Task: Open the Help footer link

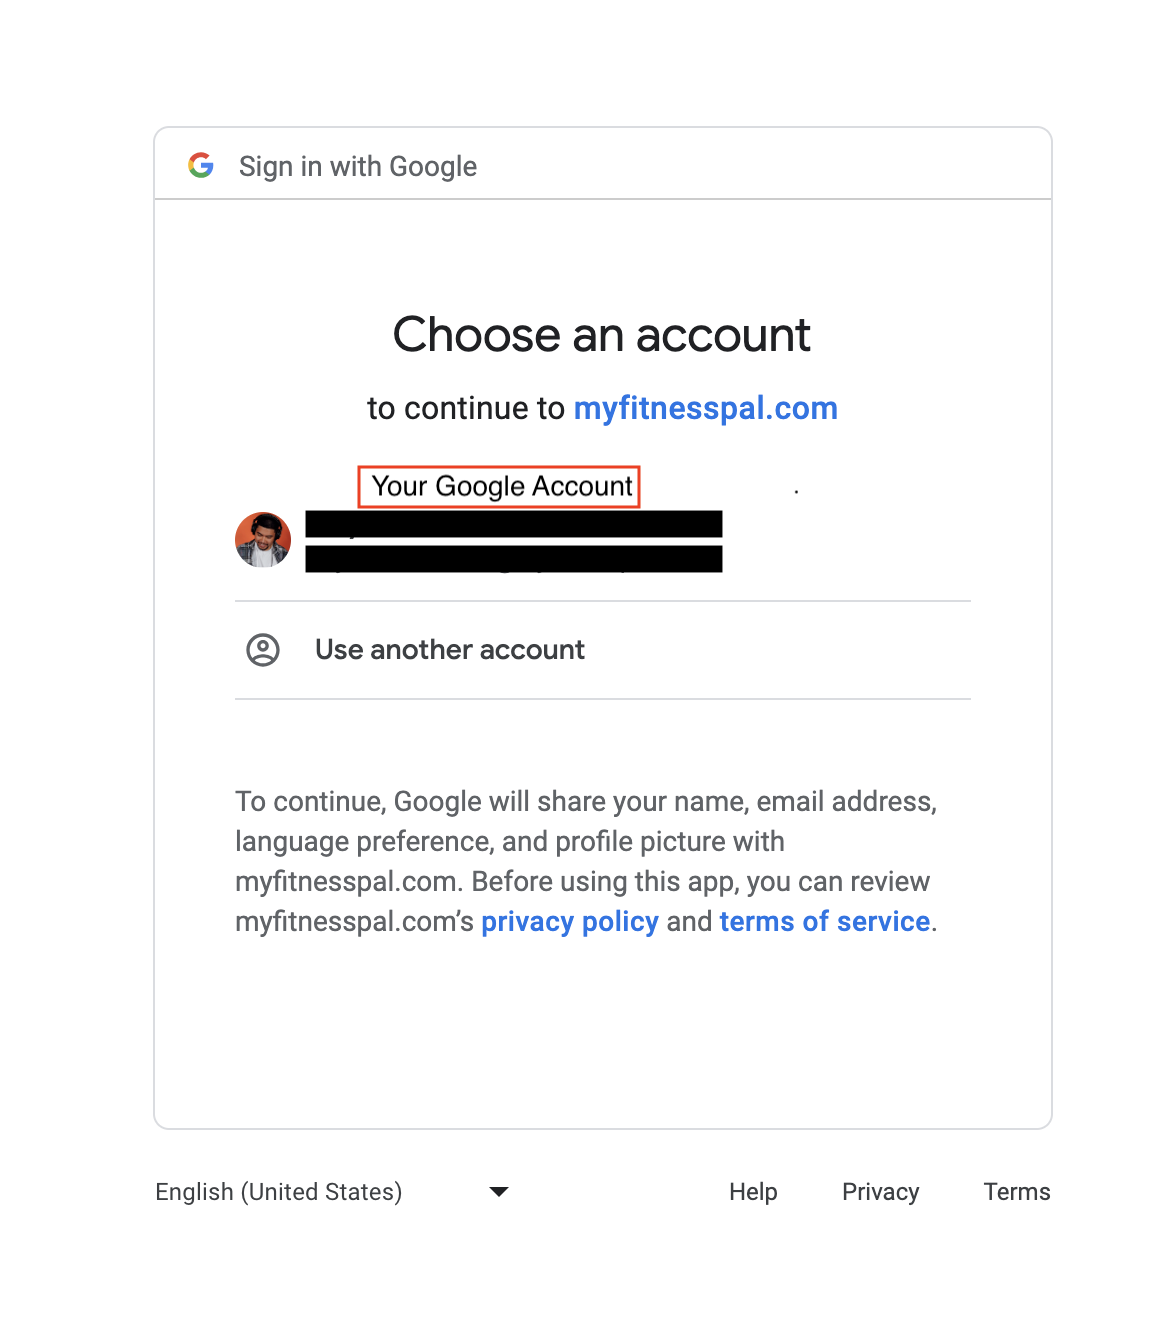Action: [x=753, y=1191]
